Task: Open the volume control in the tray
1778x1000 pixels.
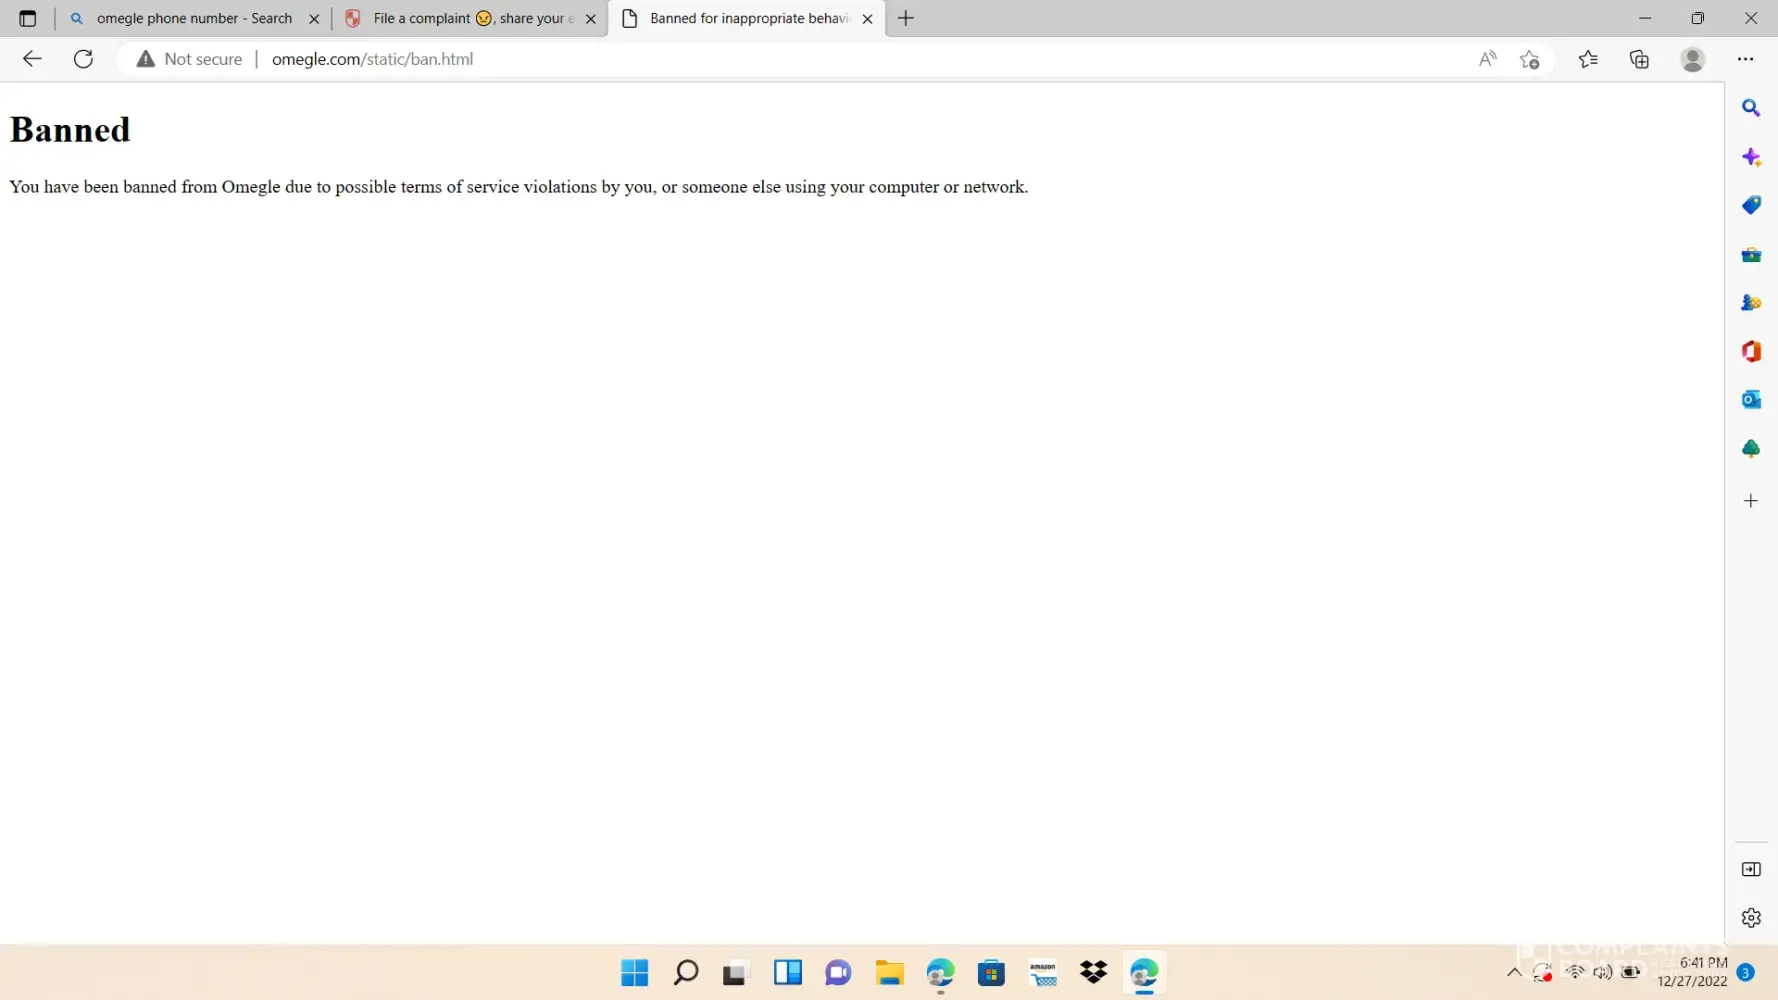Action: click(x=1602, y=972)
